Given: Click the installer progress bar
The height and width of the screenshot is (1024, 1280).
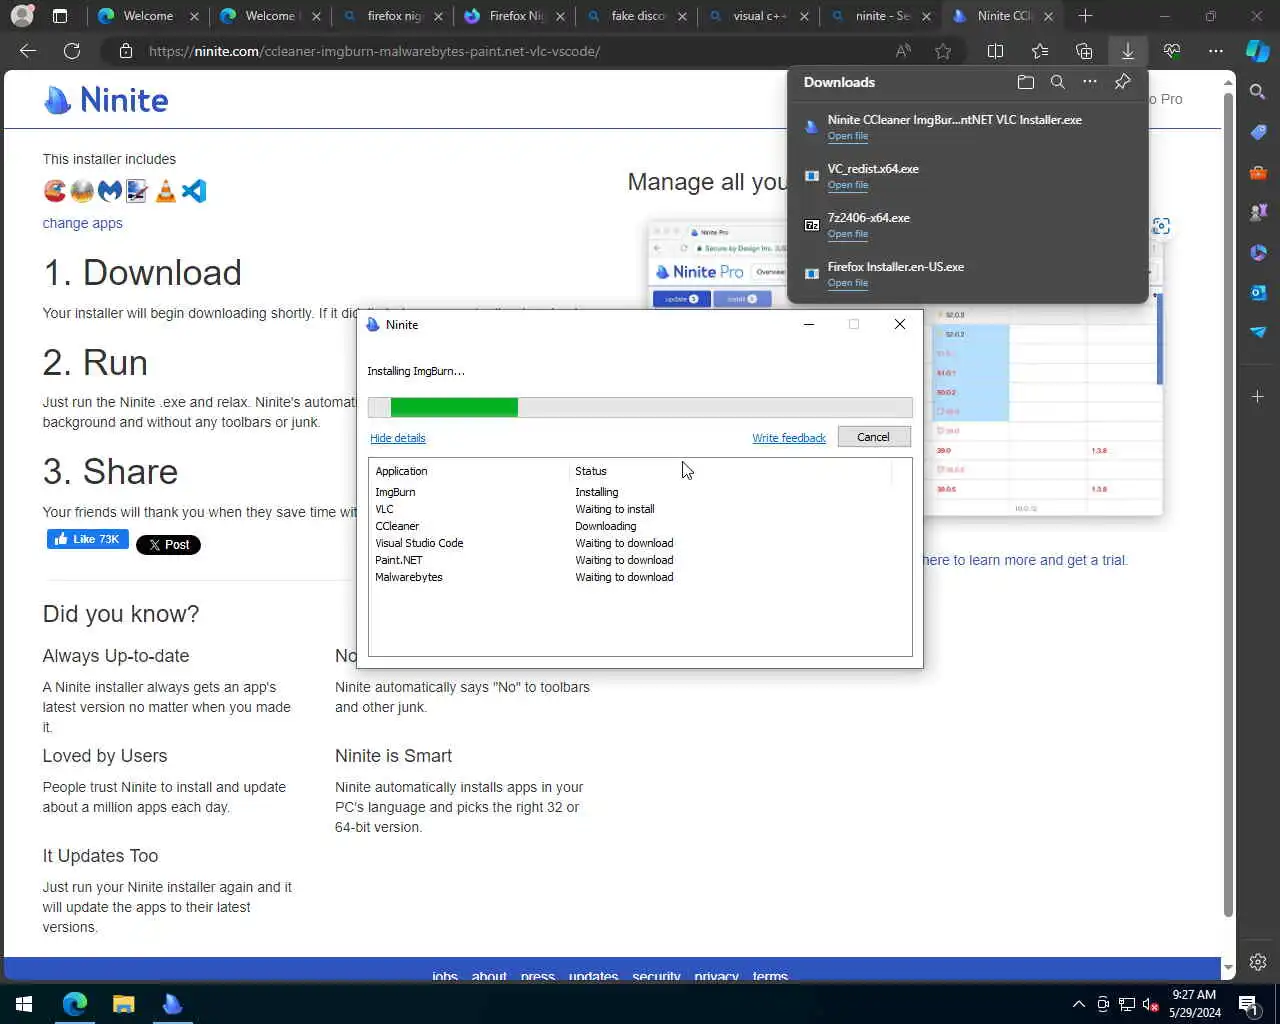Looking at the screenshot, I should 640,407.
